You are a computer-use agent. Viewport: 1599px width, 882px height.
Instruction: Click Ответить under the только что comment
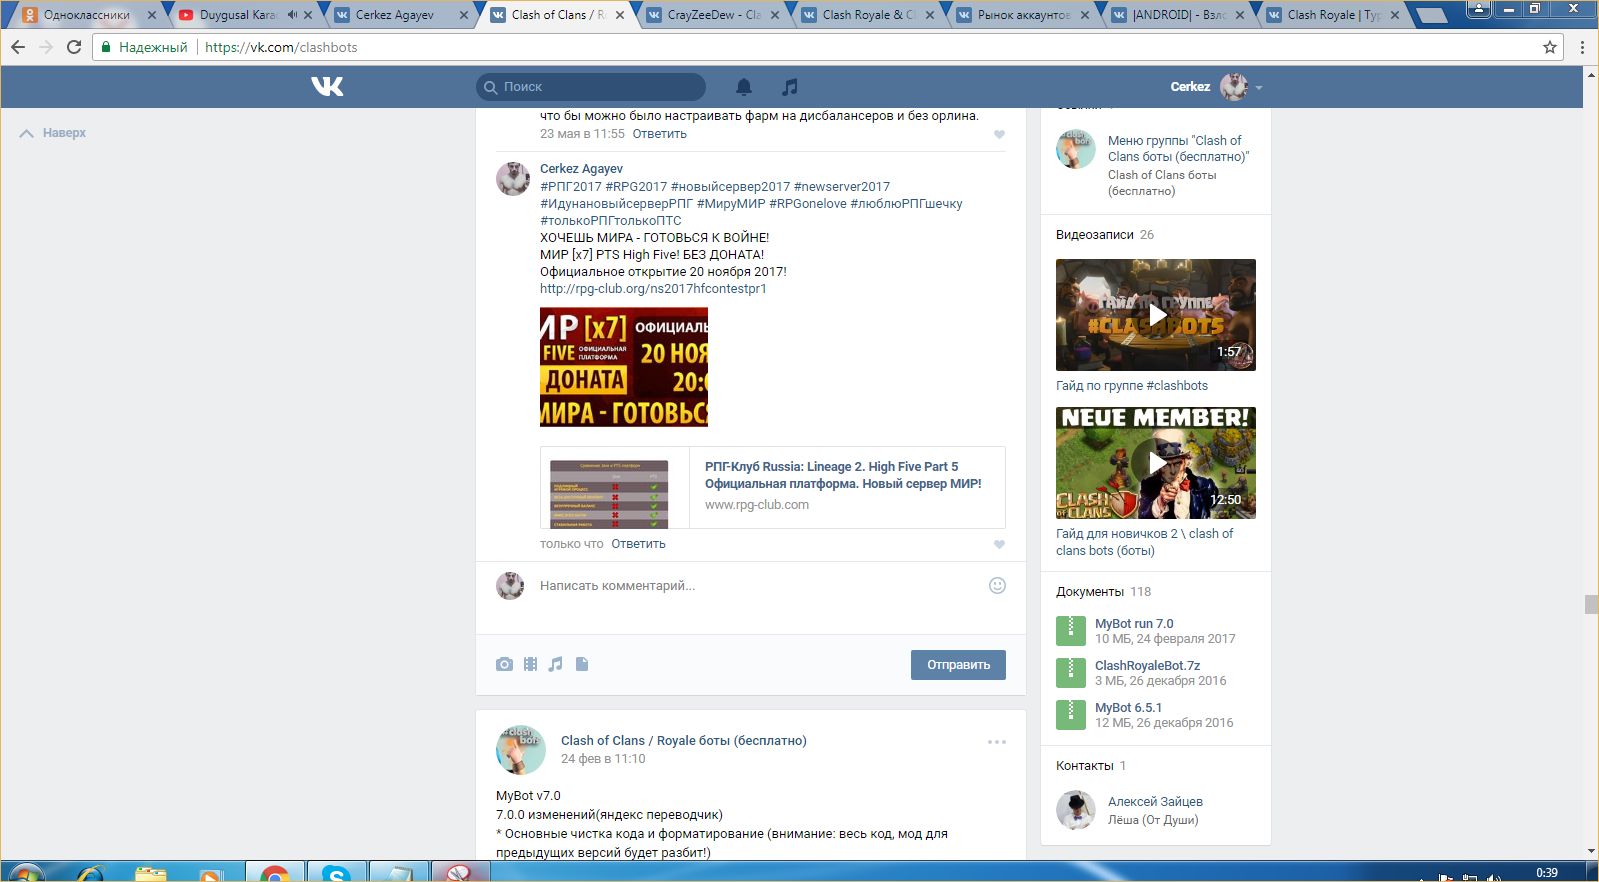(x=638, y=544)
